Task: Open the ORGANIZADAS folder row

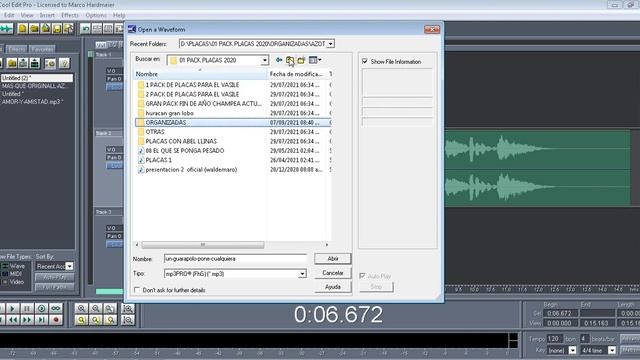Action: click(233, 122)
